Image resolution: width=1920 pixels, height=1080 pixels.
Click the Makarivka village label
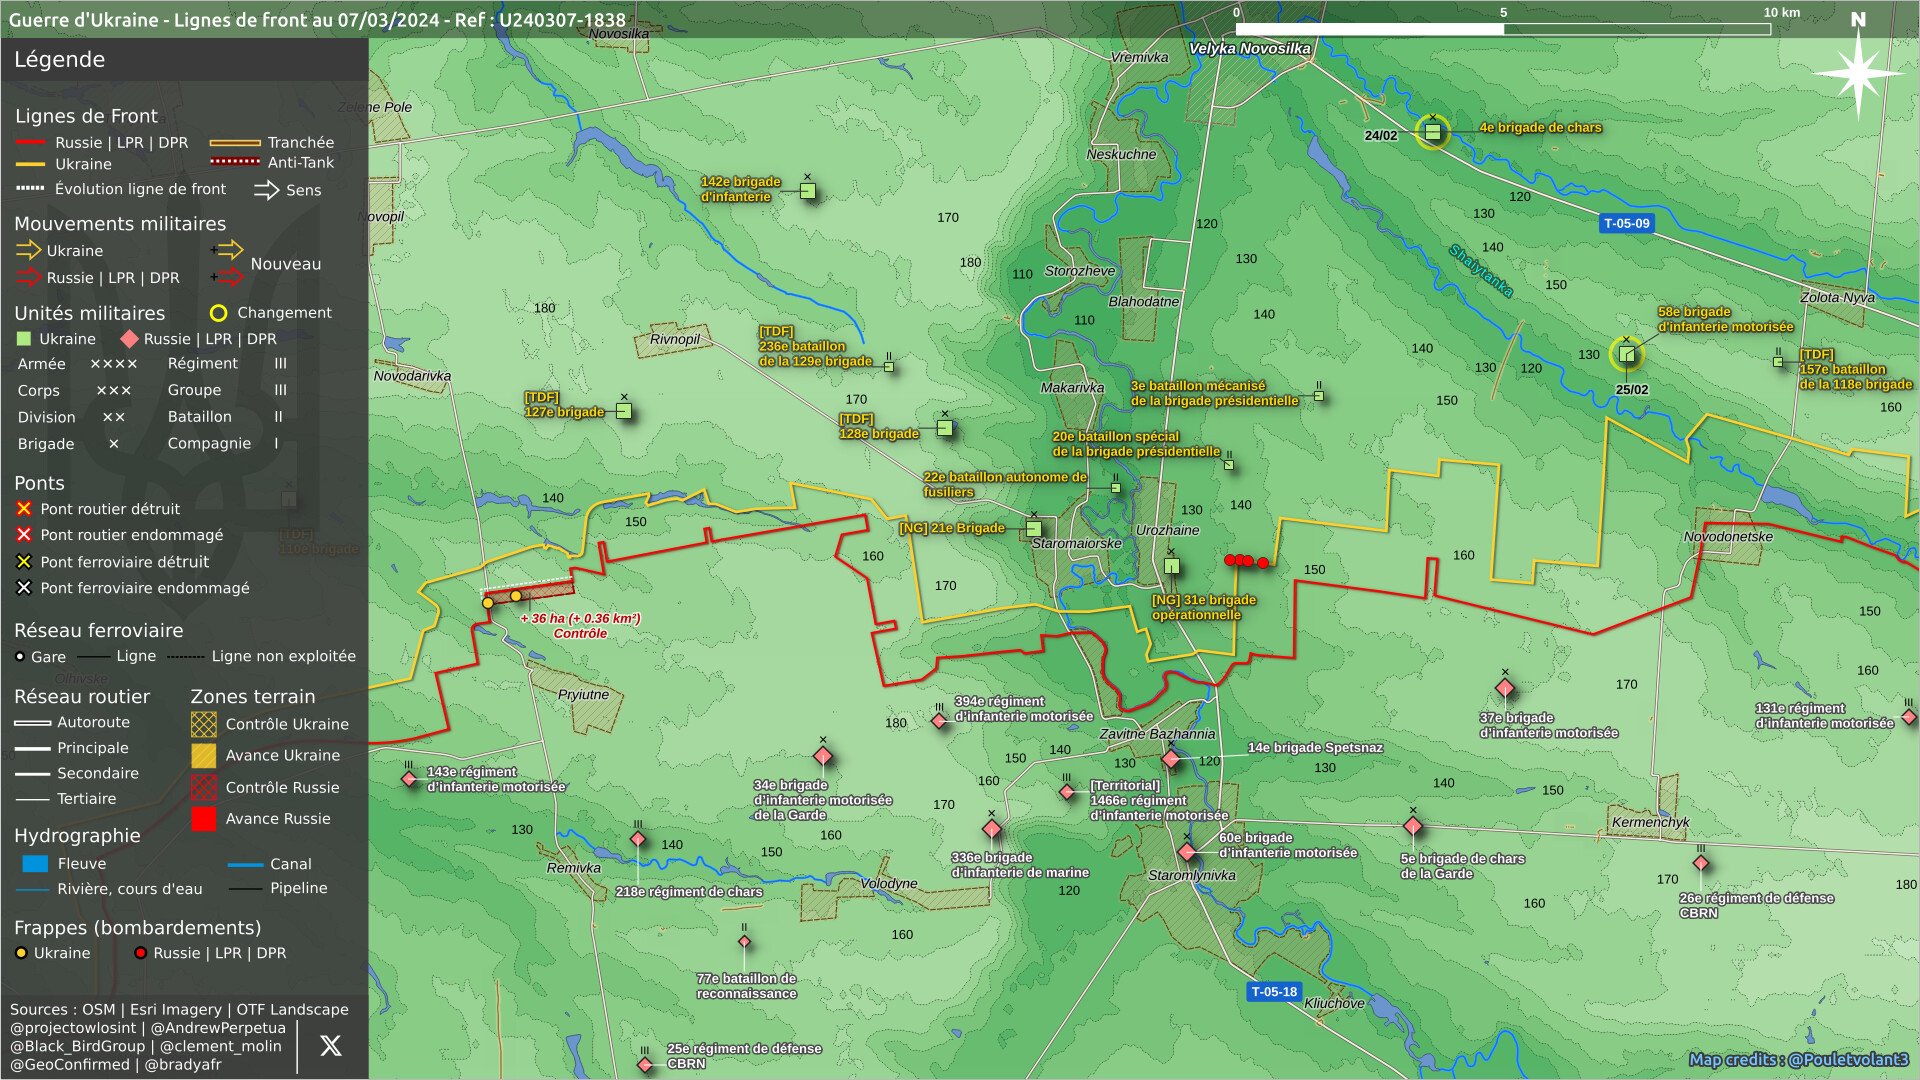tap(1072, 388)
